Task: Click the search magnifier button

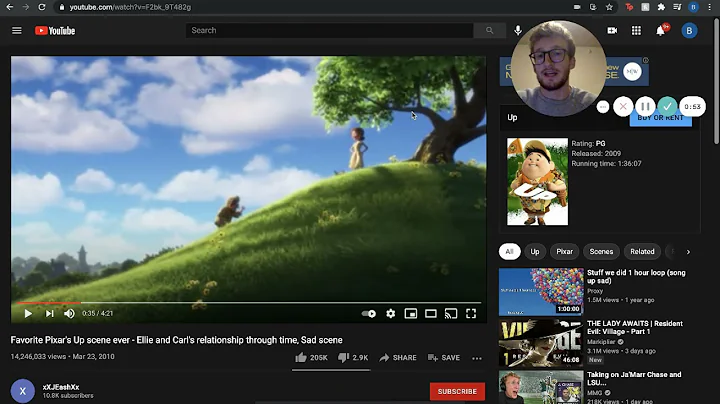Action: click(x=489, y=30)
